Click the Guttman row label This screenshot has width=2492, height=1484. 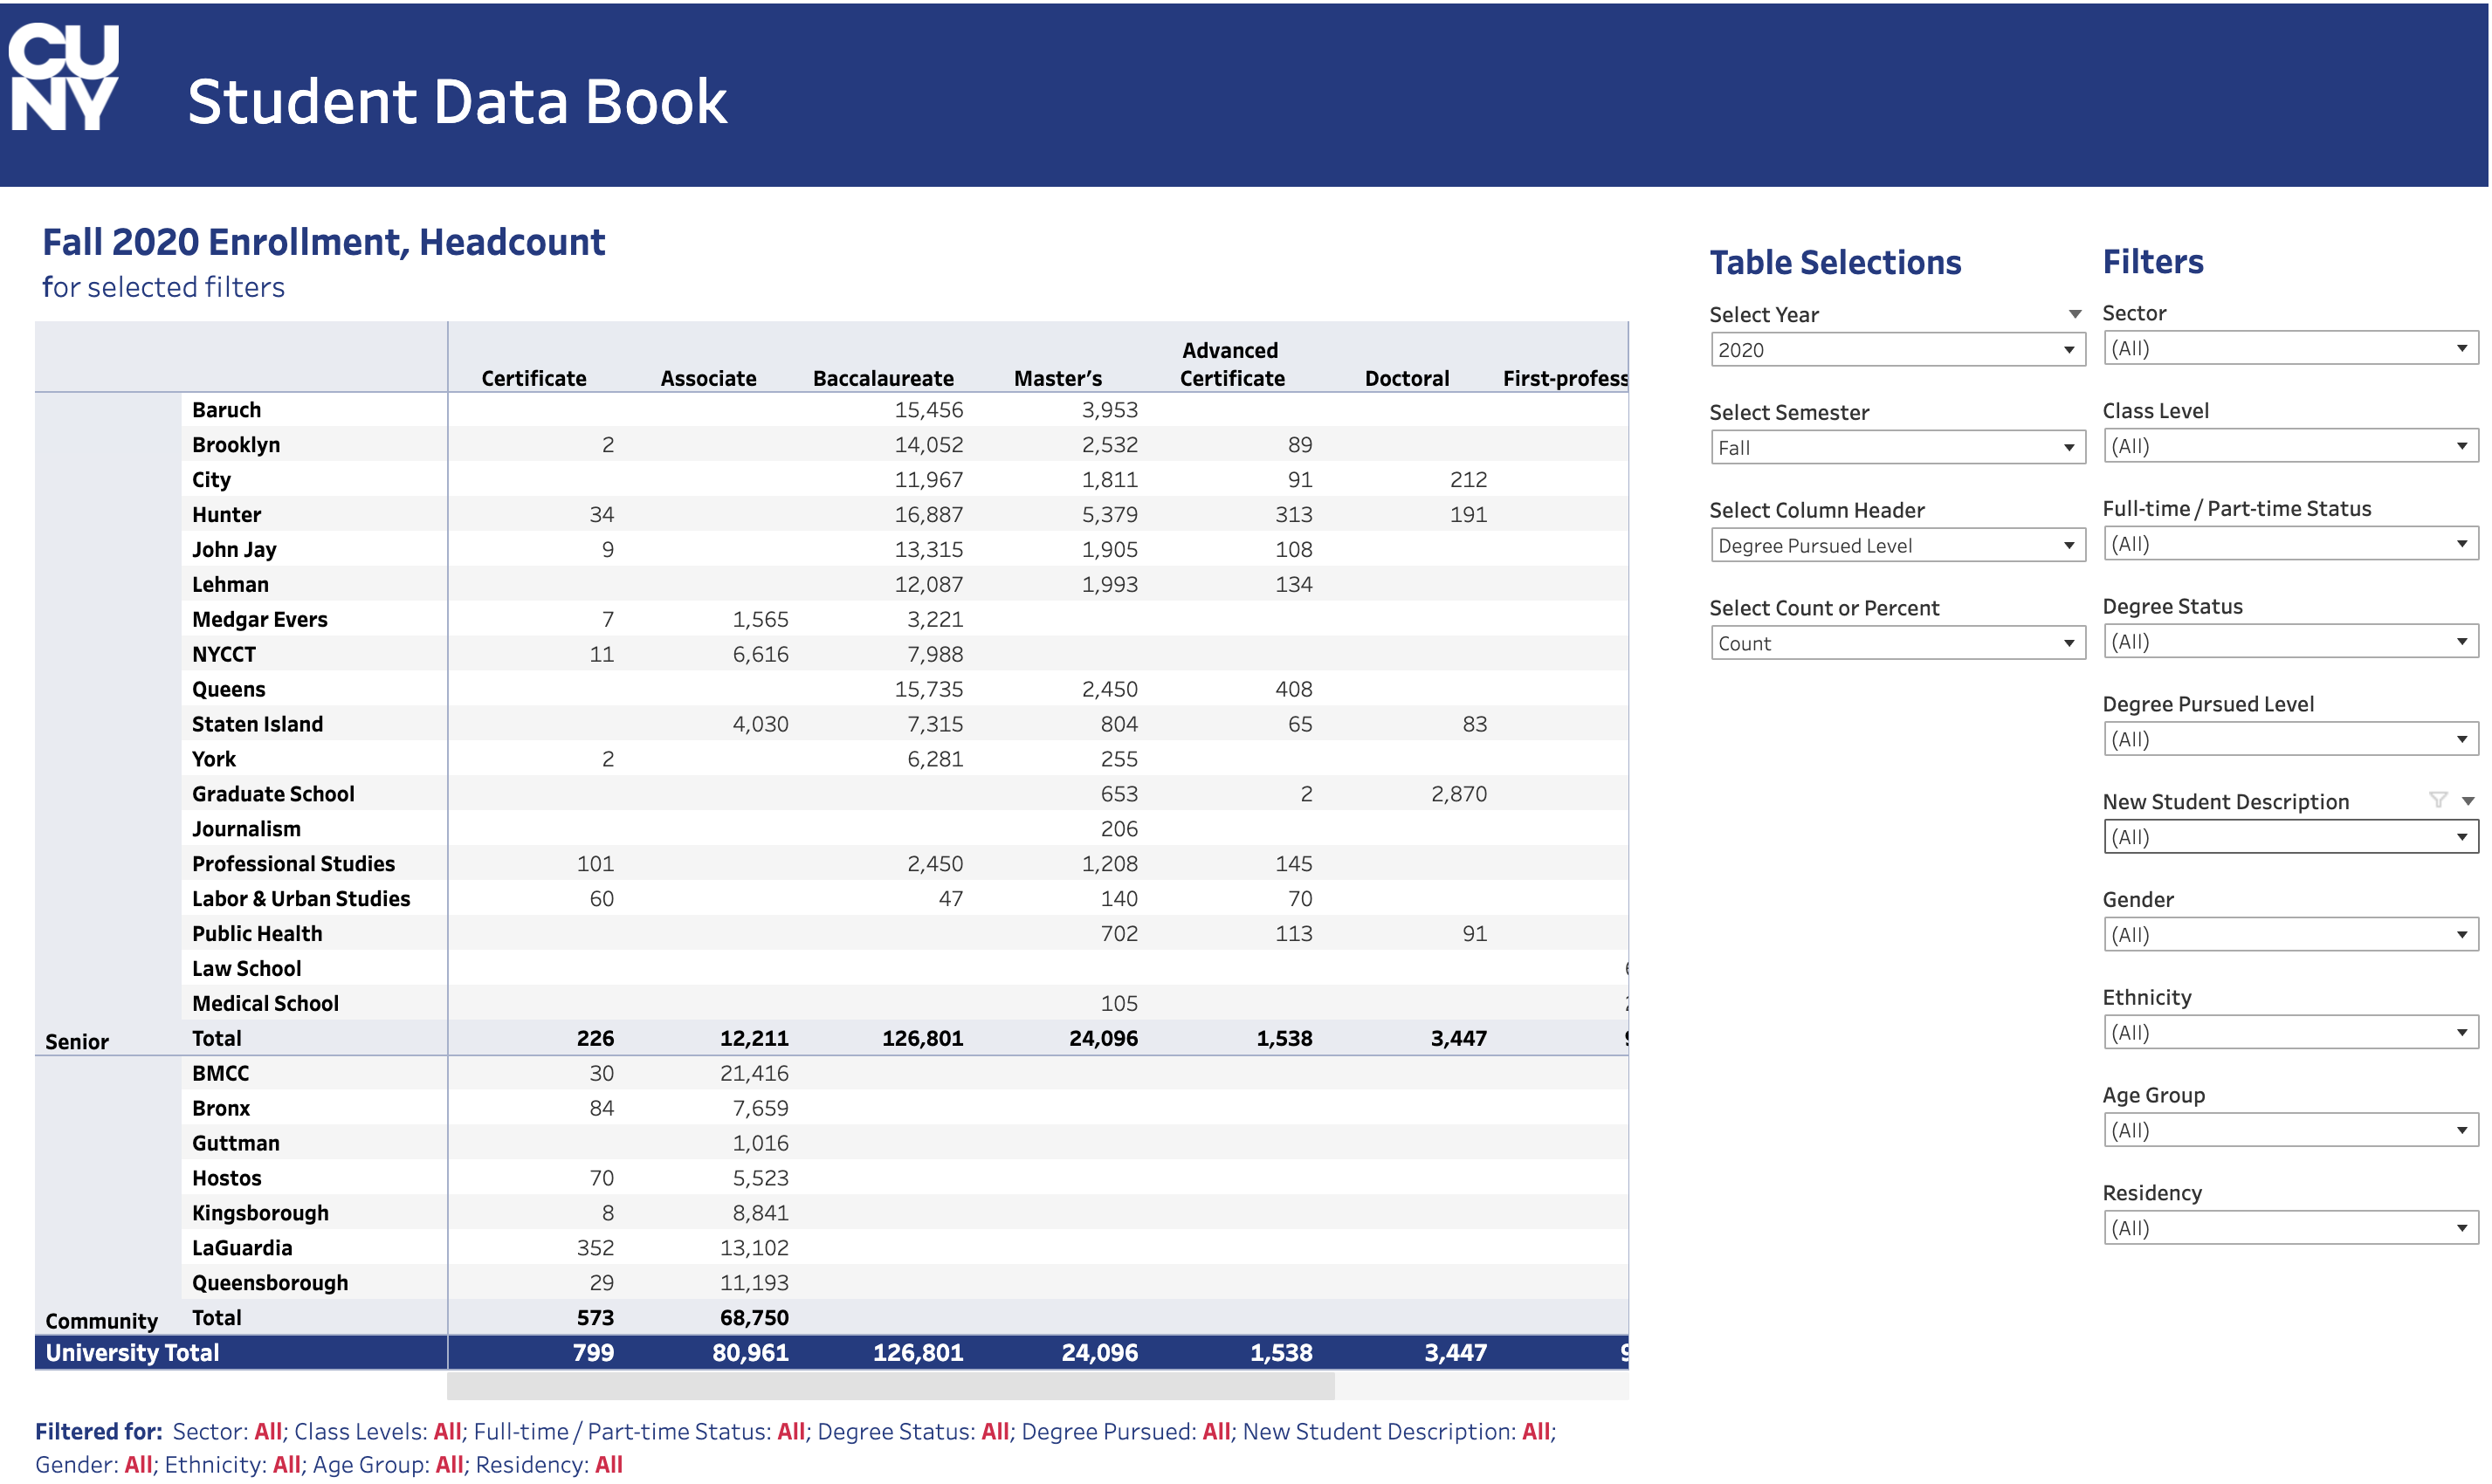(x=236, y=1144)
